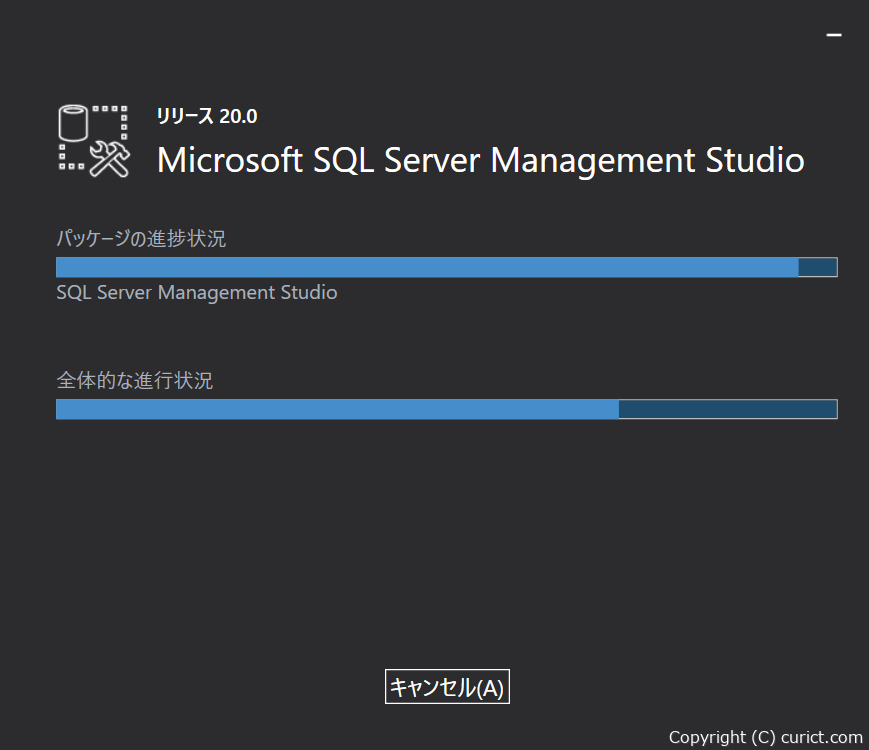
Task: Click the パッケージの進捗状況 label
Action: coord(141,239)
